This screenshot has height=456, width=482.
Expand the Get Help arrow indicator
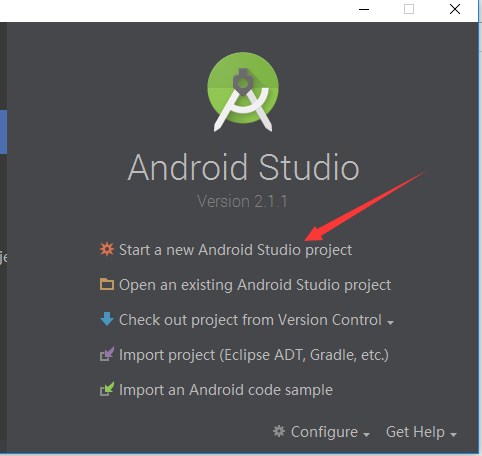453,435
